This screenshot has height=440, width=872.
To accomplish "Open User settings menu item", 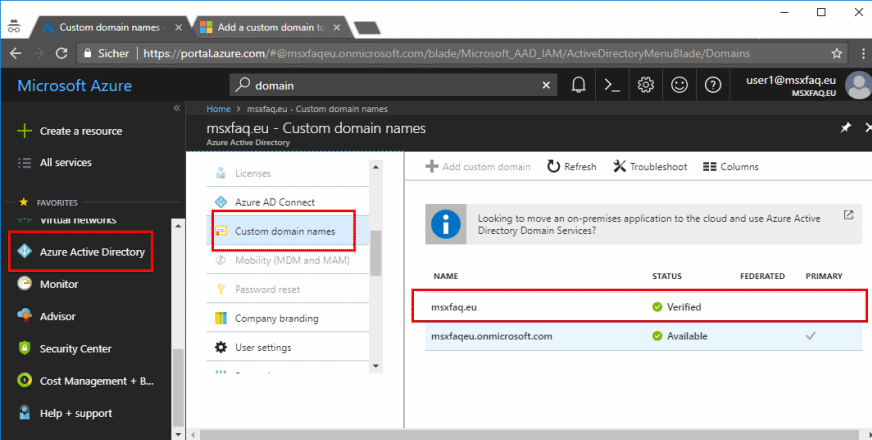I will point(287,347).
